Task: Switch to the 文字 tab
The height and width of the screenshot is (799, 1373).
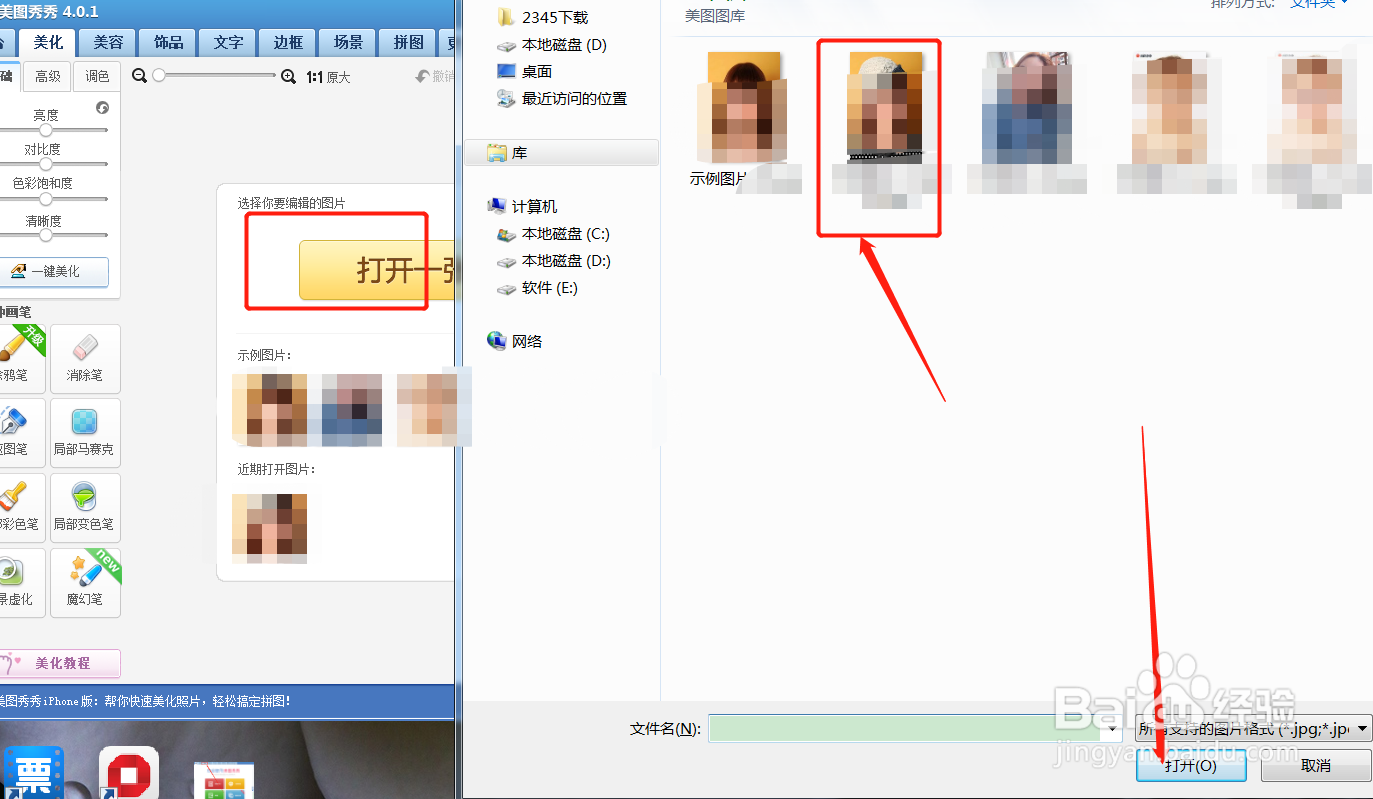Action: tap(228, 42)
